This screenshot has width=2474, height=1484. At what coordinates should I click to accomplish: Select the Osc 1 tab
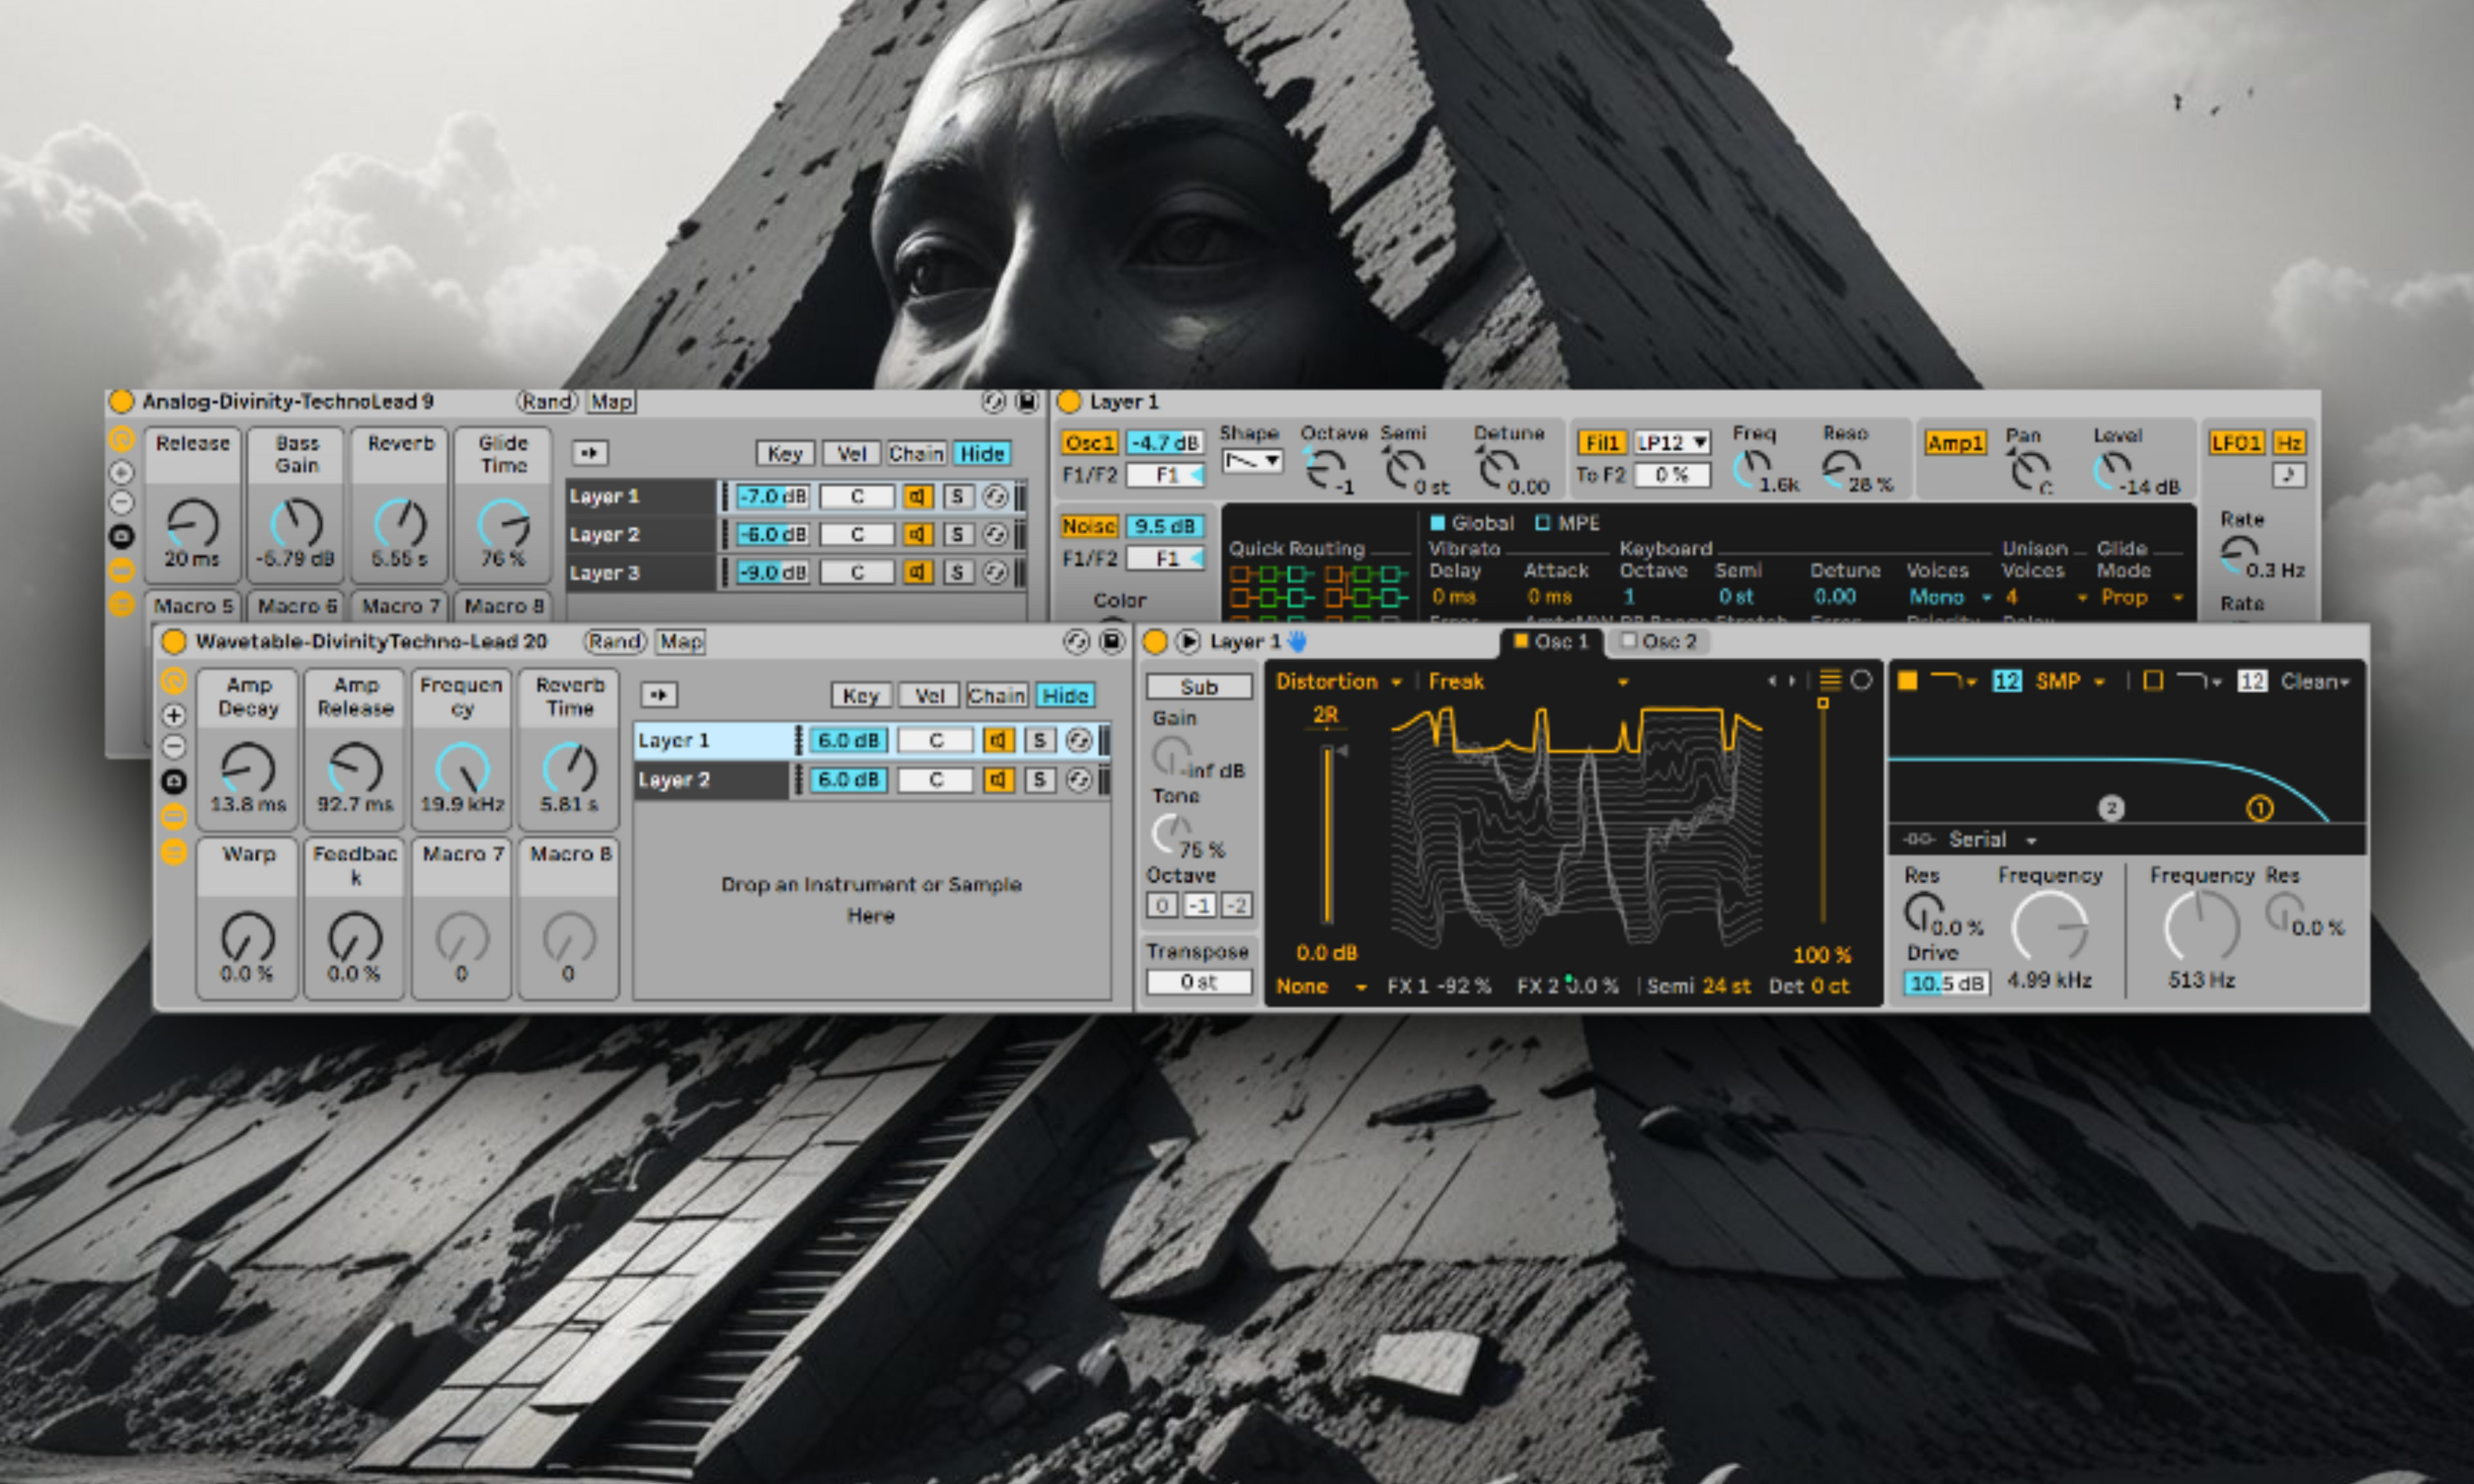pos(1551,642)
